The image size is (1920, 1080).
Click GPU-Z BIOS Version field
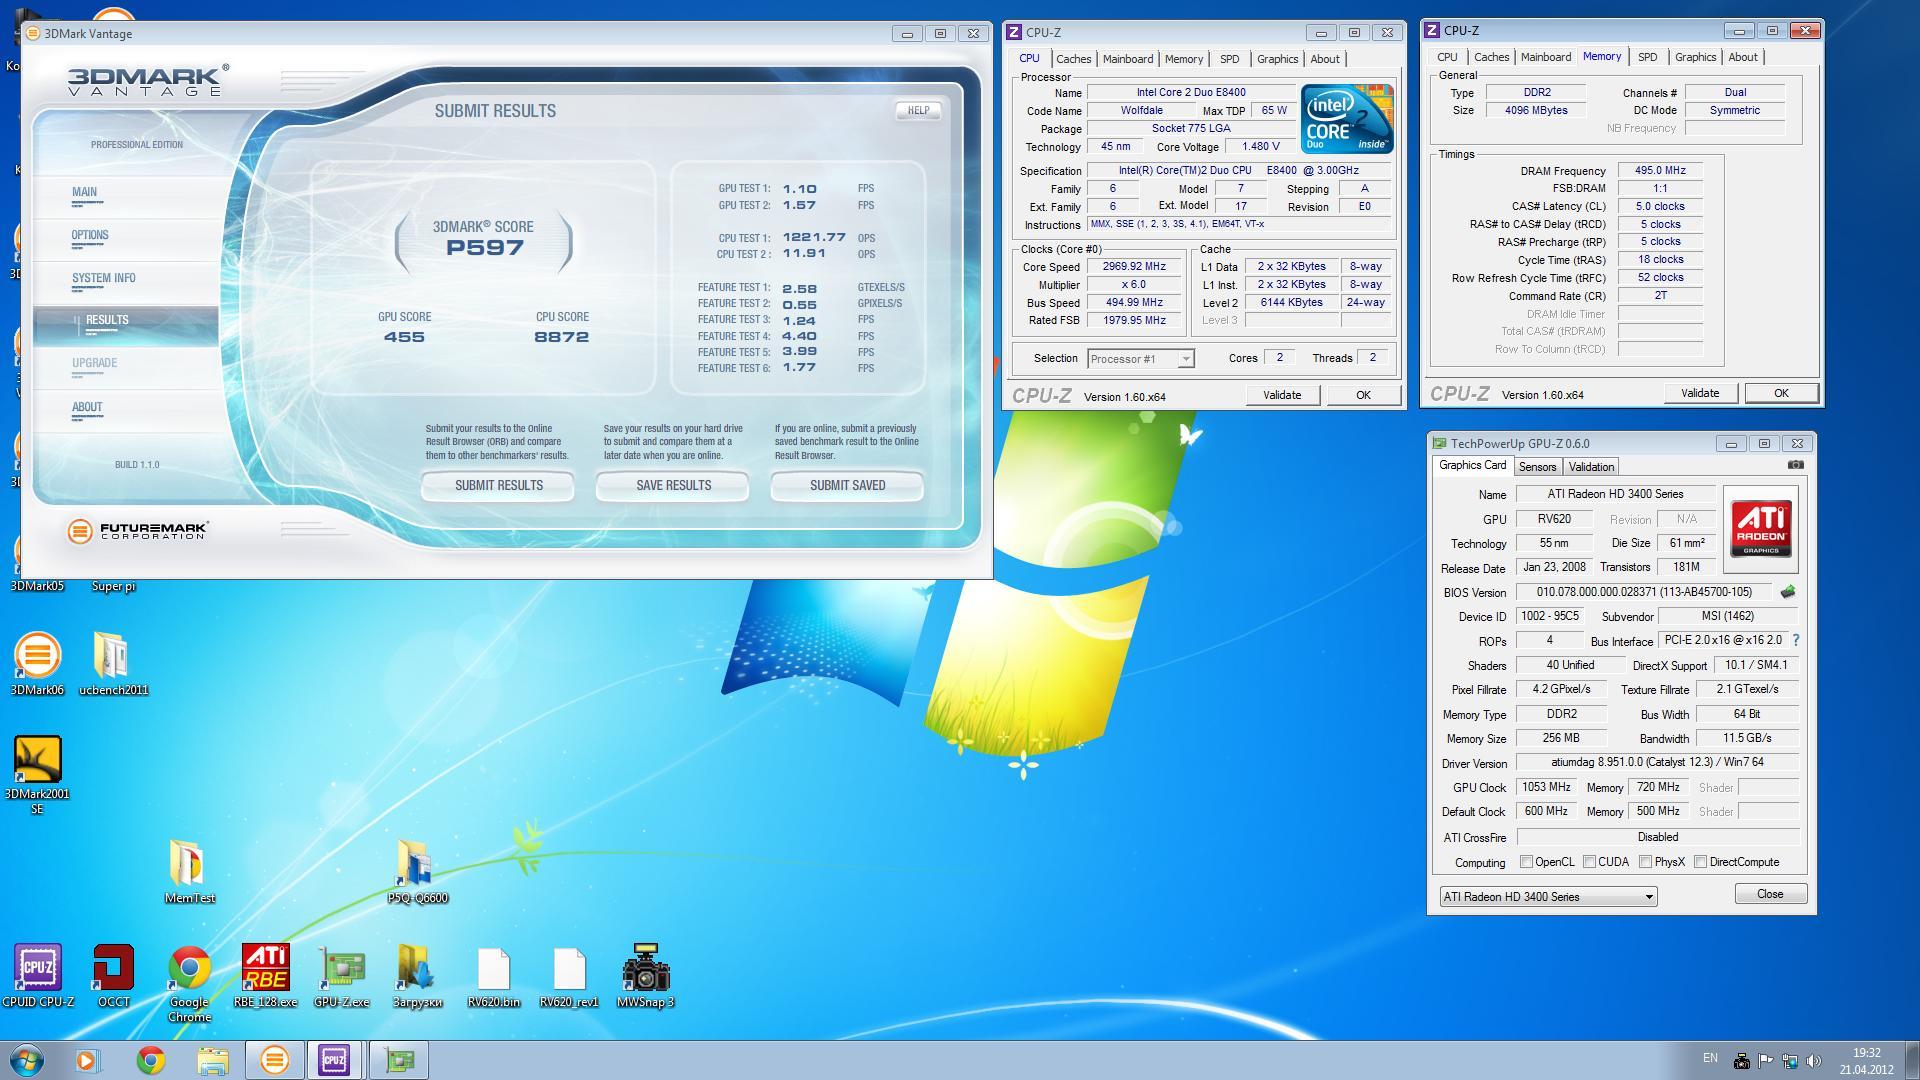(x=1644, y=592)
